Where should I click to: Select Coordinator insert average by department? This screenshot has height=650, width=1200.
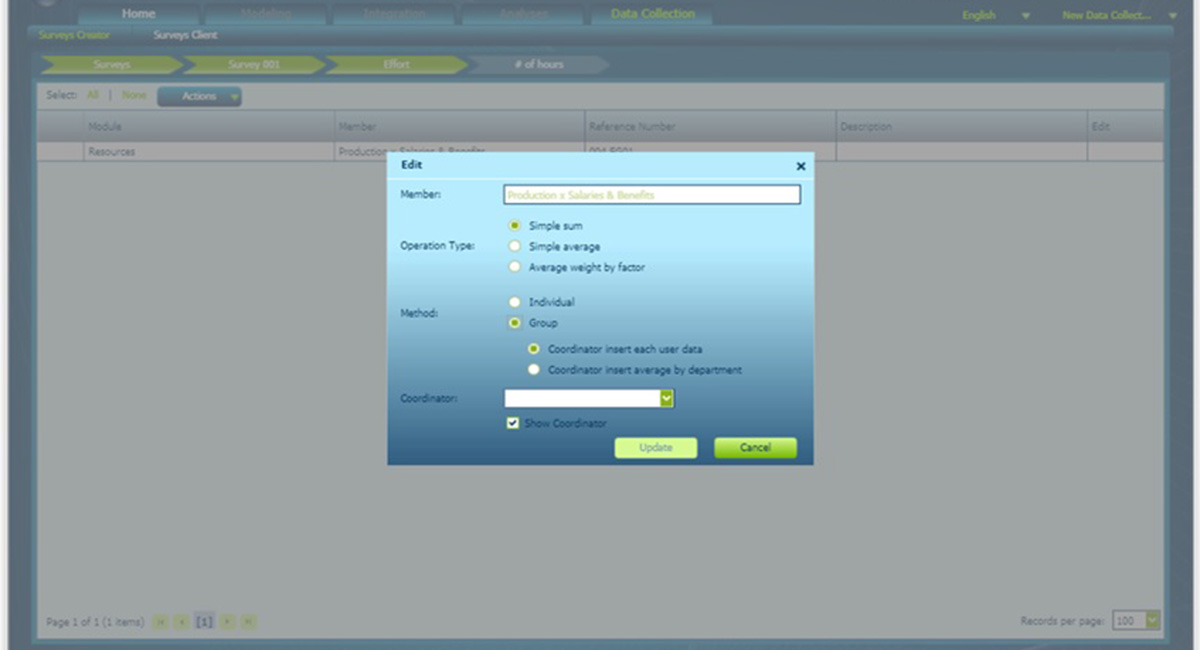point(534,370)
